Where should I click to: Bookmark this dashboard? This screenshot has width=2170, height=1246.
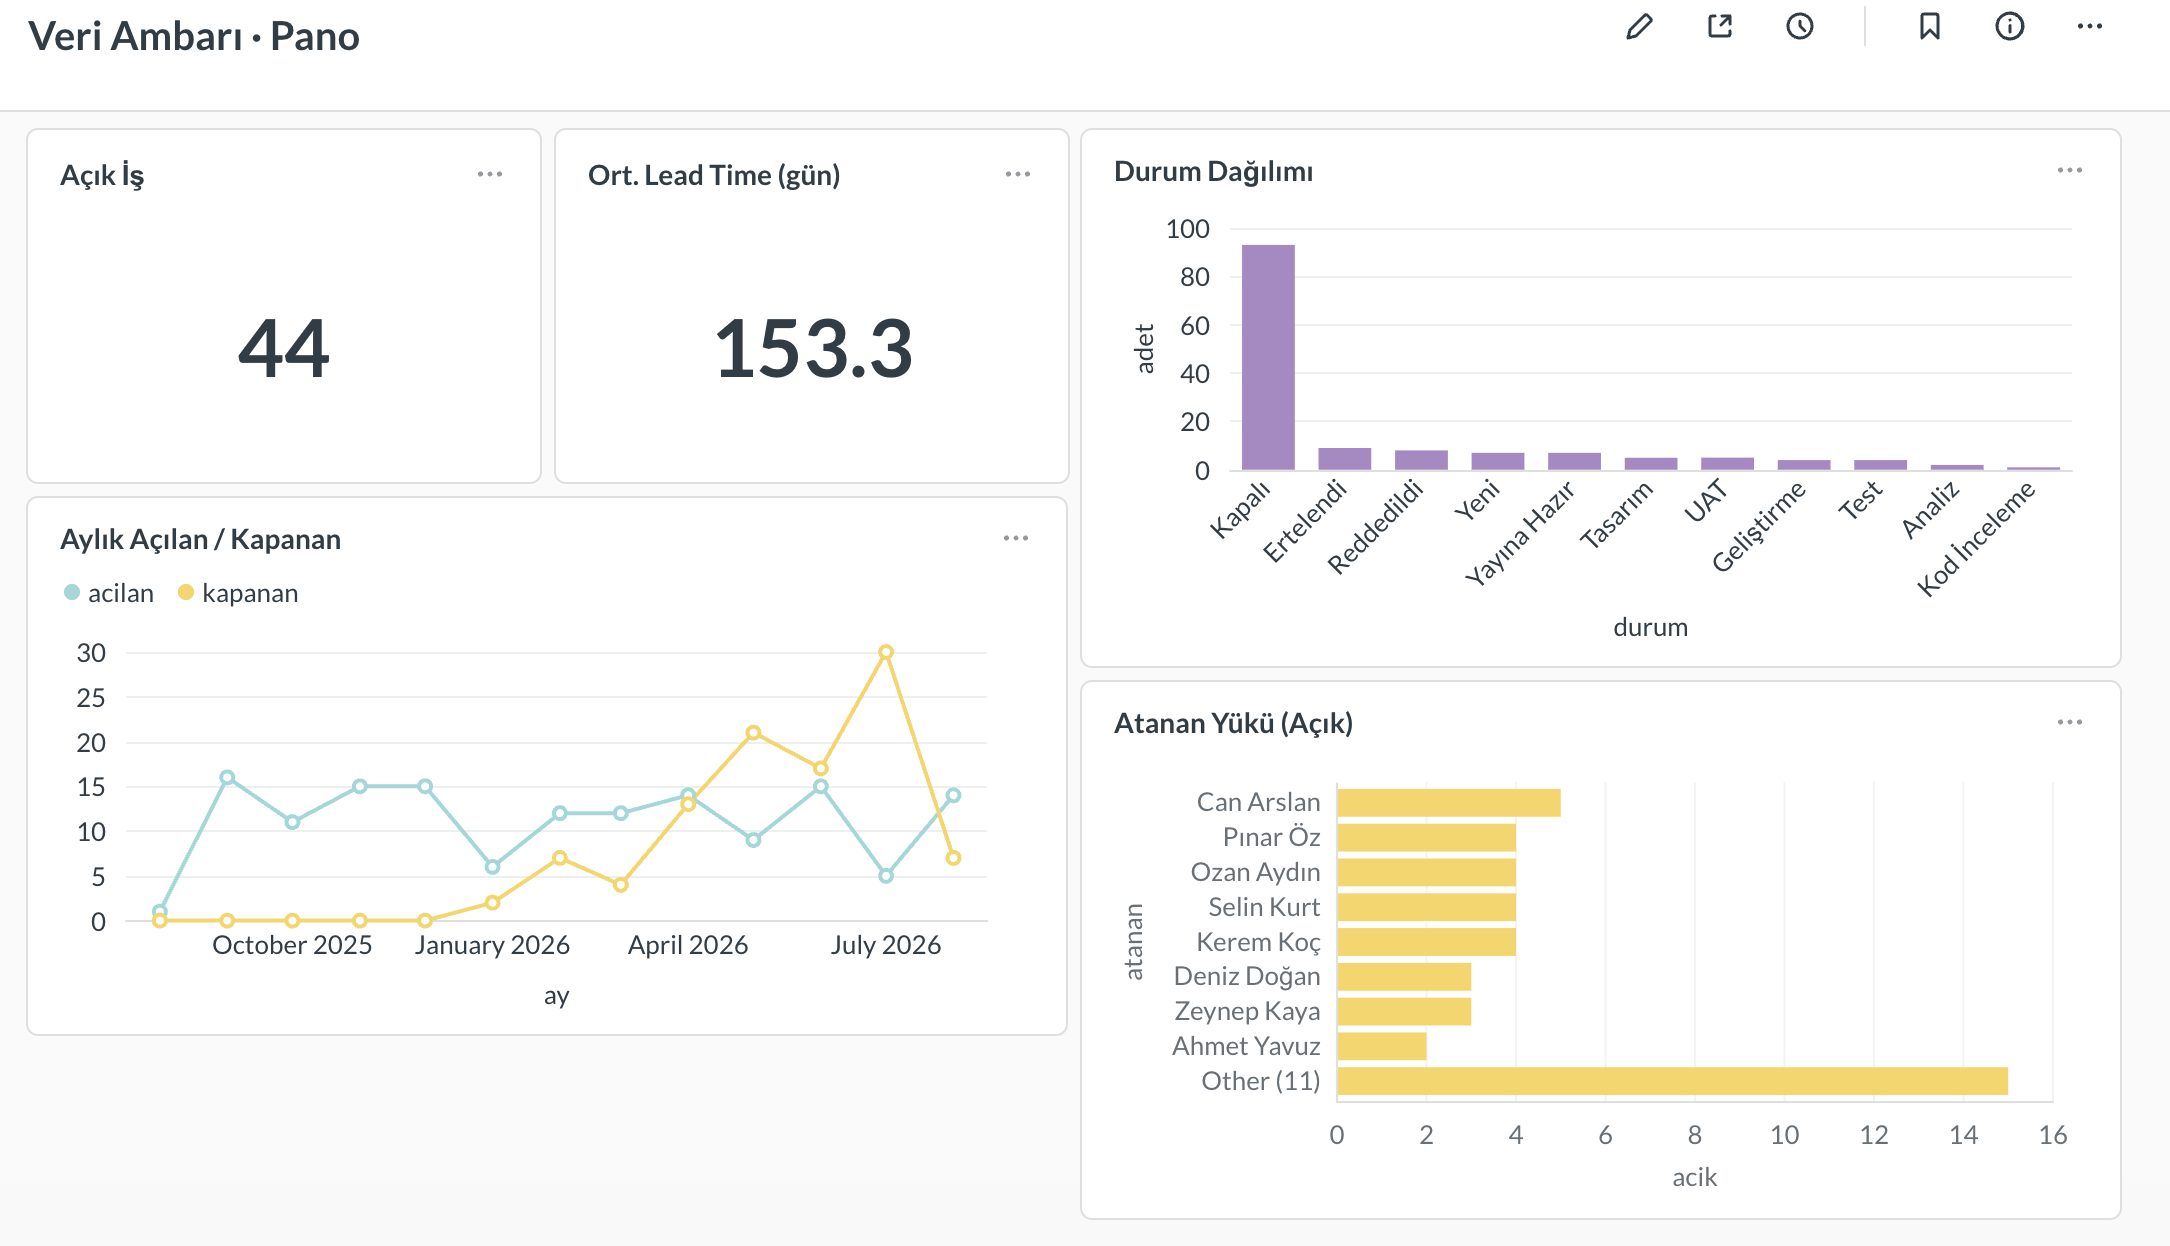[1930, 27]
